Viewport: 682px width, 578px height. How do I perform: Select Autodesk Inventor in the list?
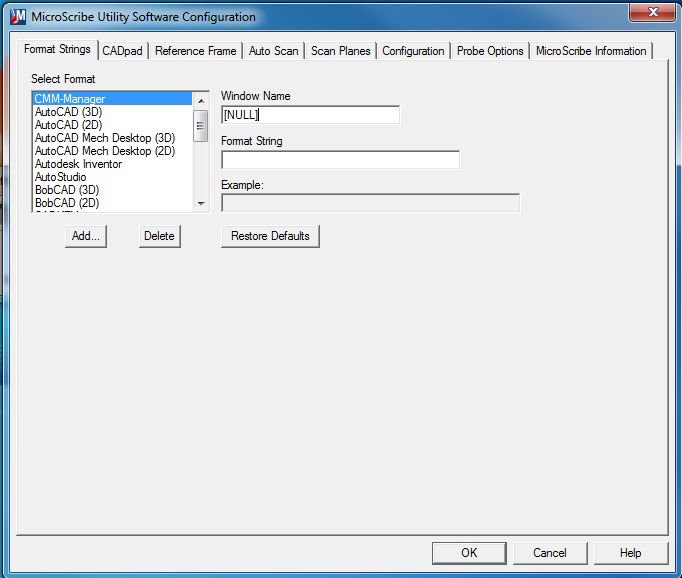click(112, 164)
